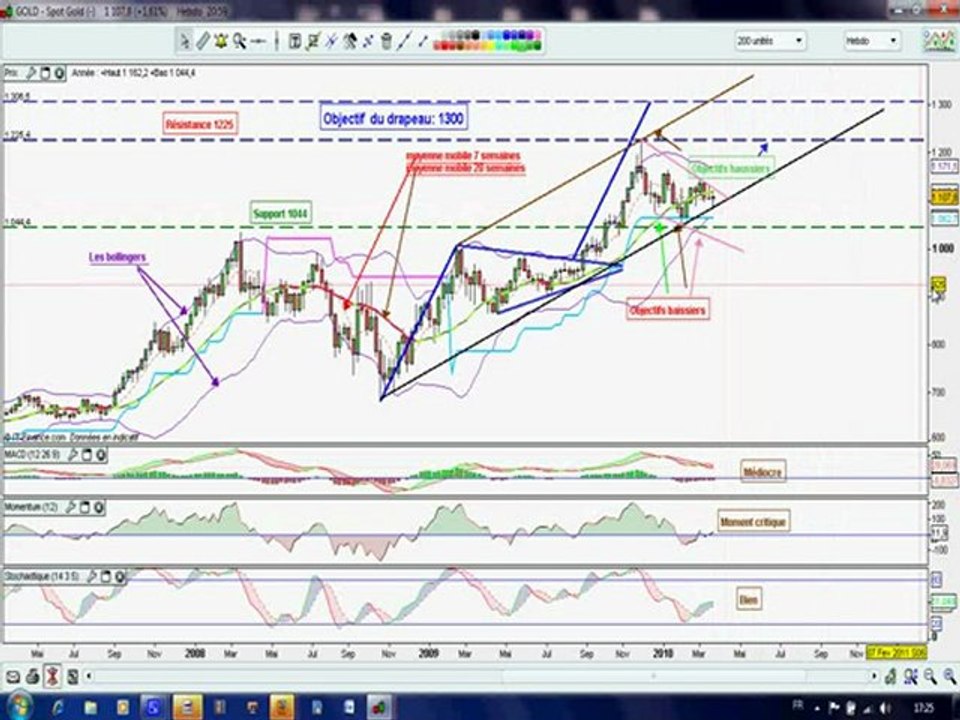Select the blue dotted segment tool
This screenshot has height=720, width=960.
[368, 41]
